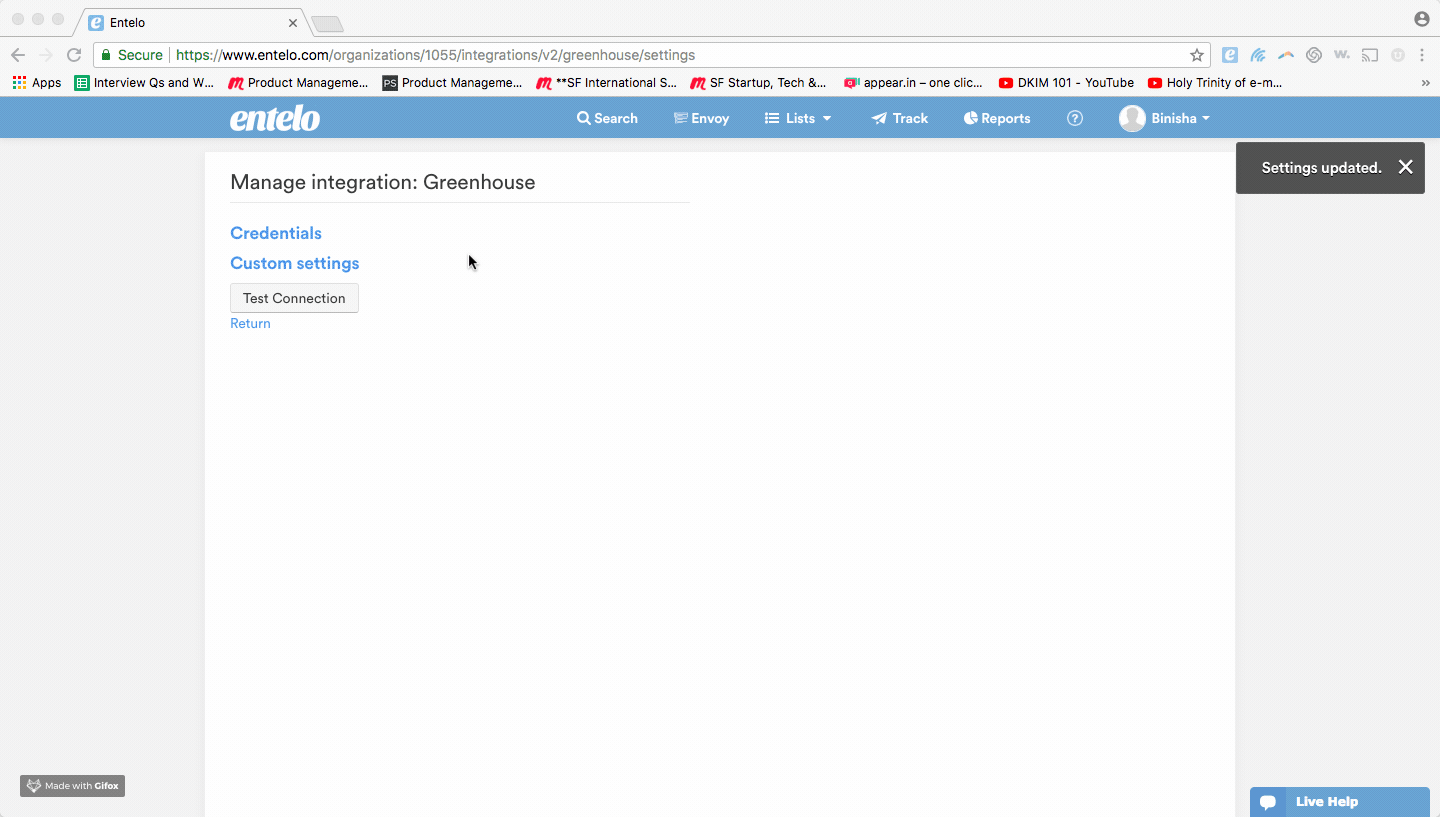Screen dimensions: 1440x817
Task: Open the DKIM 101 YouTube bookmark
Action: (1066, 83)
